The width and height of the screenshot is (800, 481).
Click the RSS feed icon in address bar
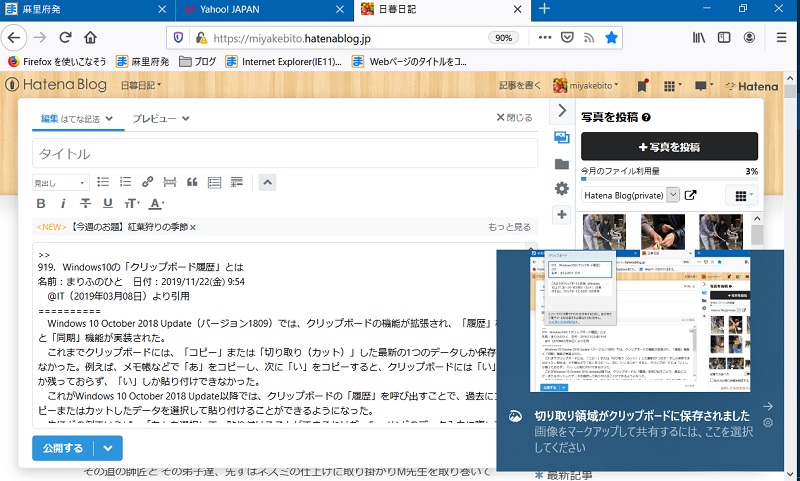point(589,37)
